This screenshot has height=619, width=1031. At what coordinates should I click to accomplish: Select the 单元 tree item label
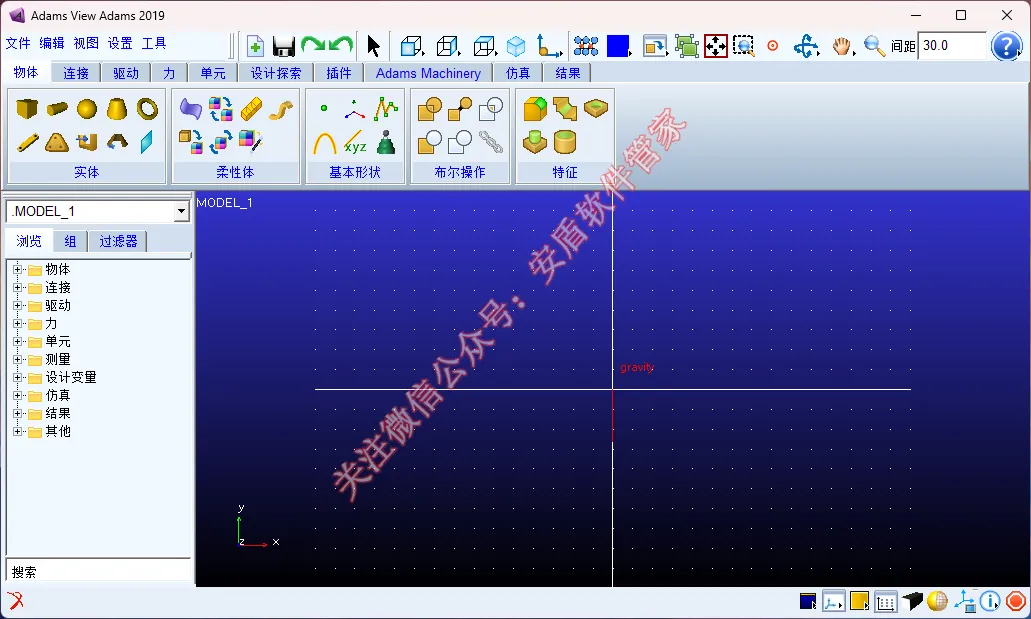(x=58, y=341)
